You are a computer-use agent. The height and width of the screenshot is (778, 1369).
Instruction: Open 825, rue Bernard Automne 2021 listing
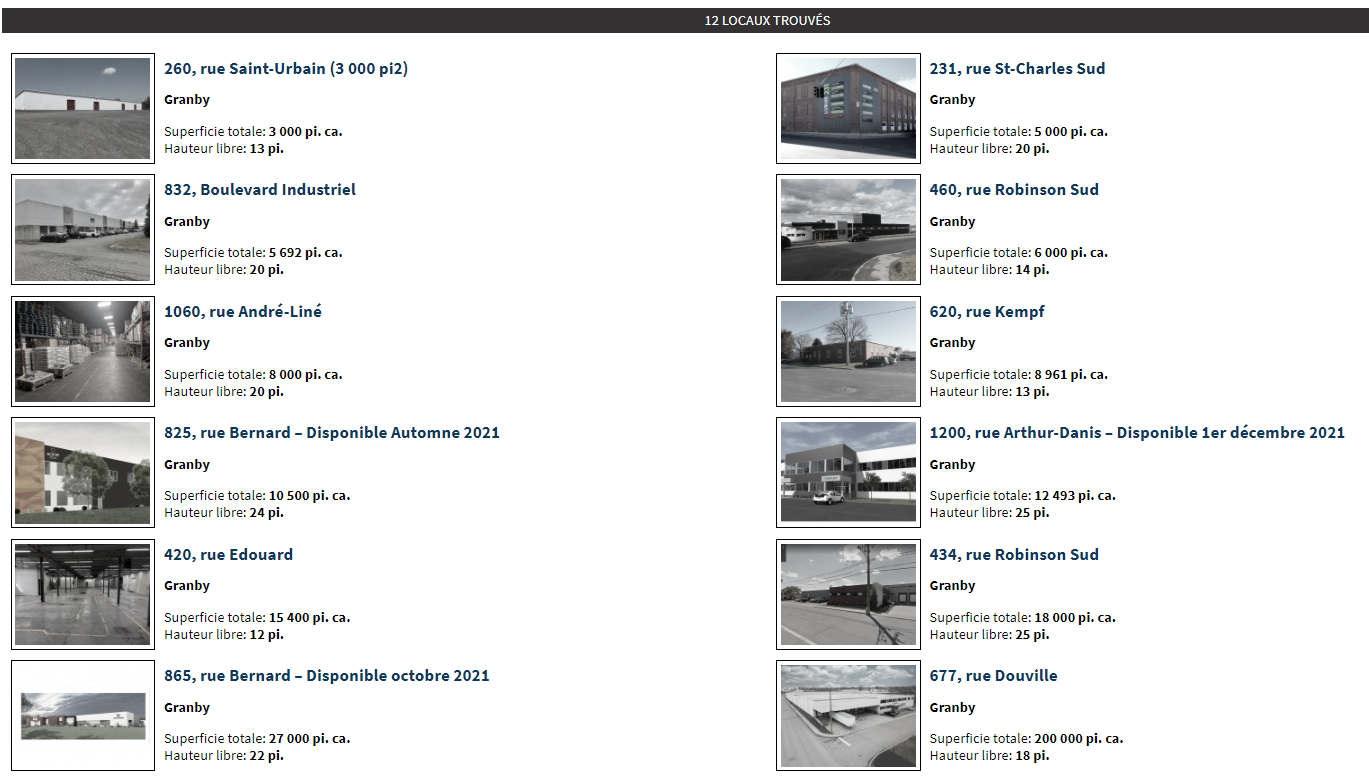click(332, 433)
